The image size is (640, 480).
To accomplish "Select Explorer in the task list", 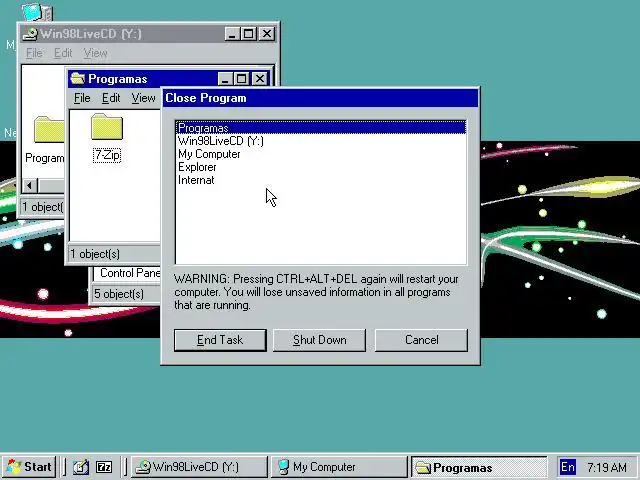I will (x=321, y=167).
